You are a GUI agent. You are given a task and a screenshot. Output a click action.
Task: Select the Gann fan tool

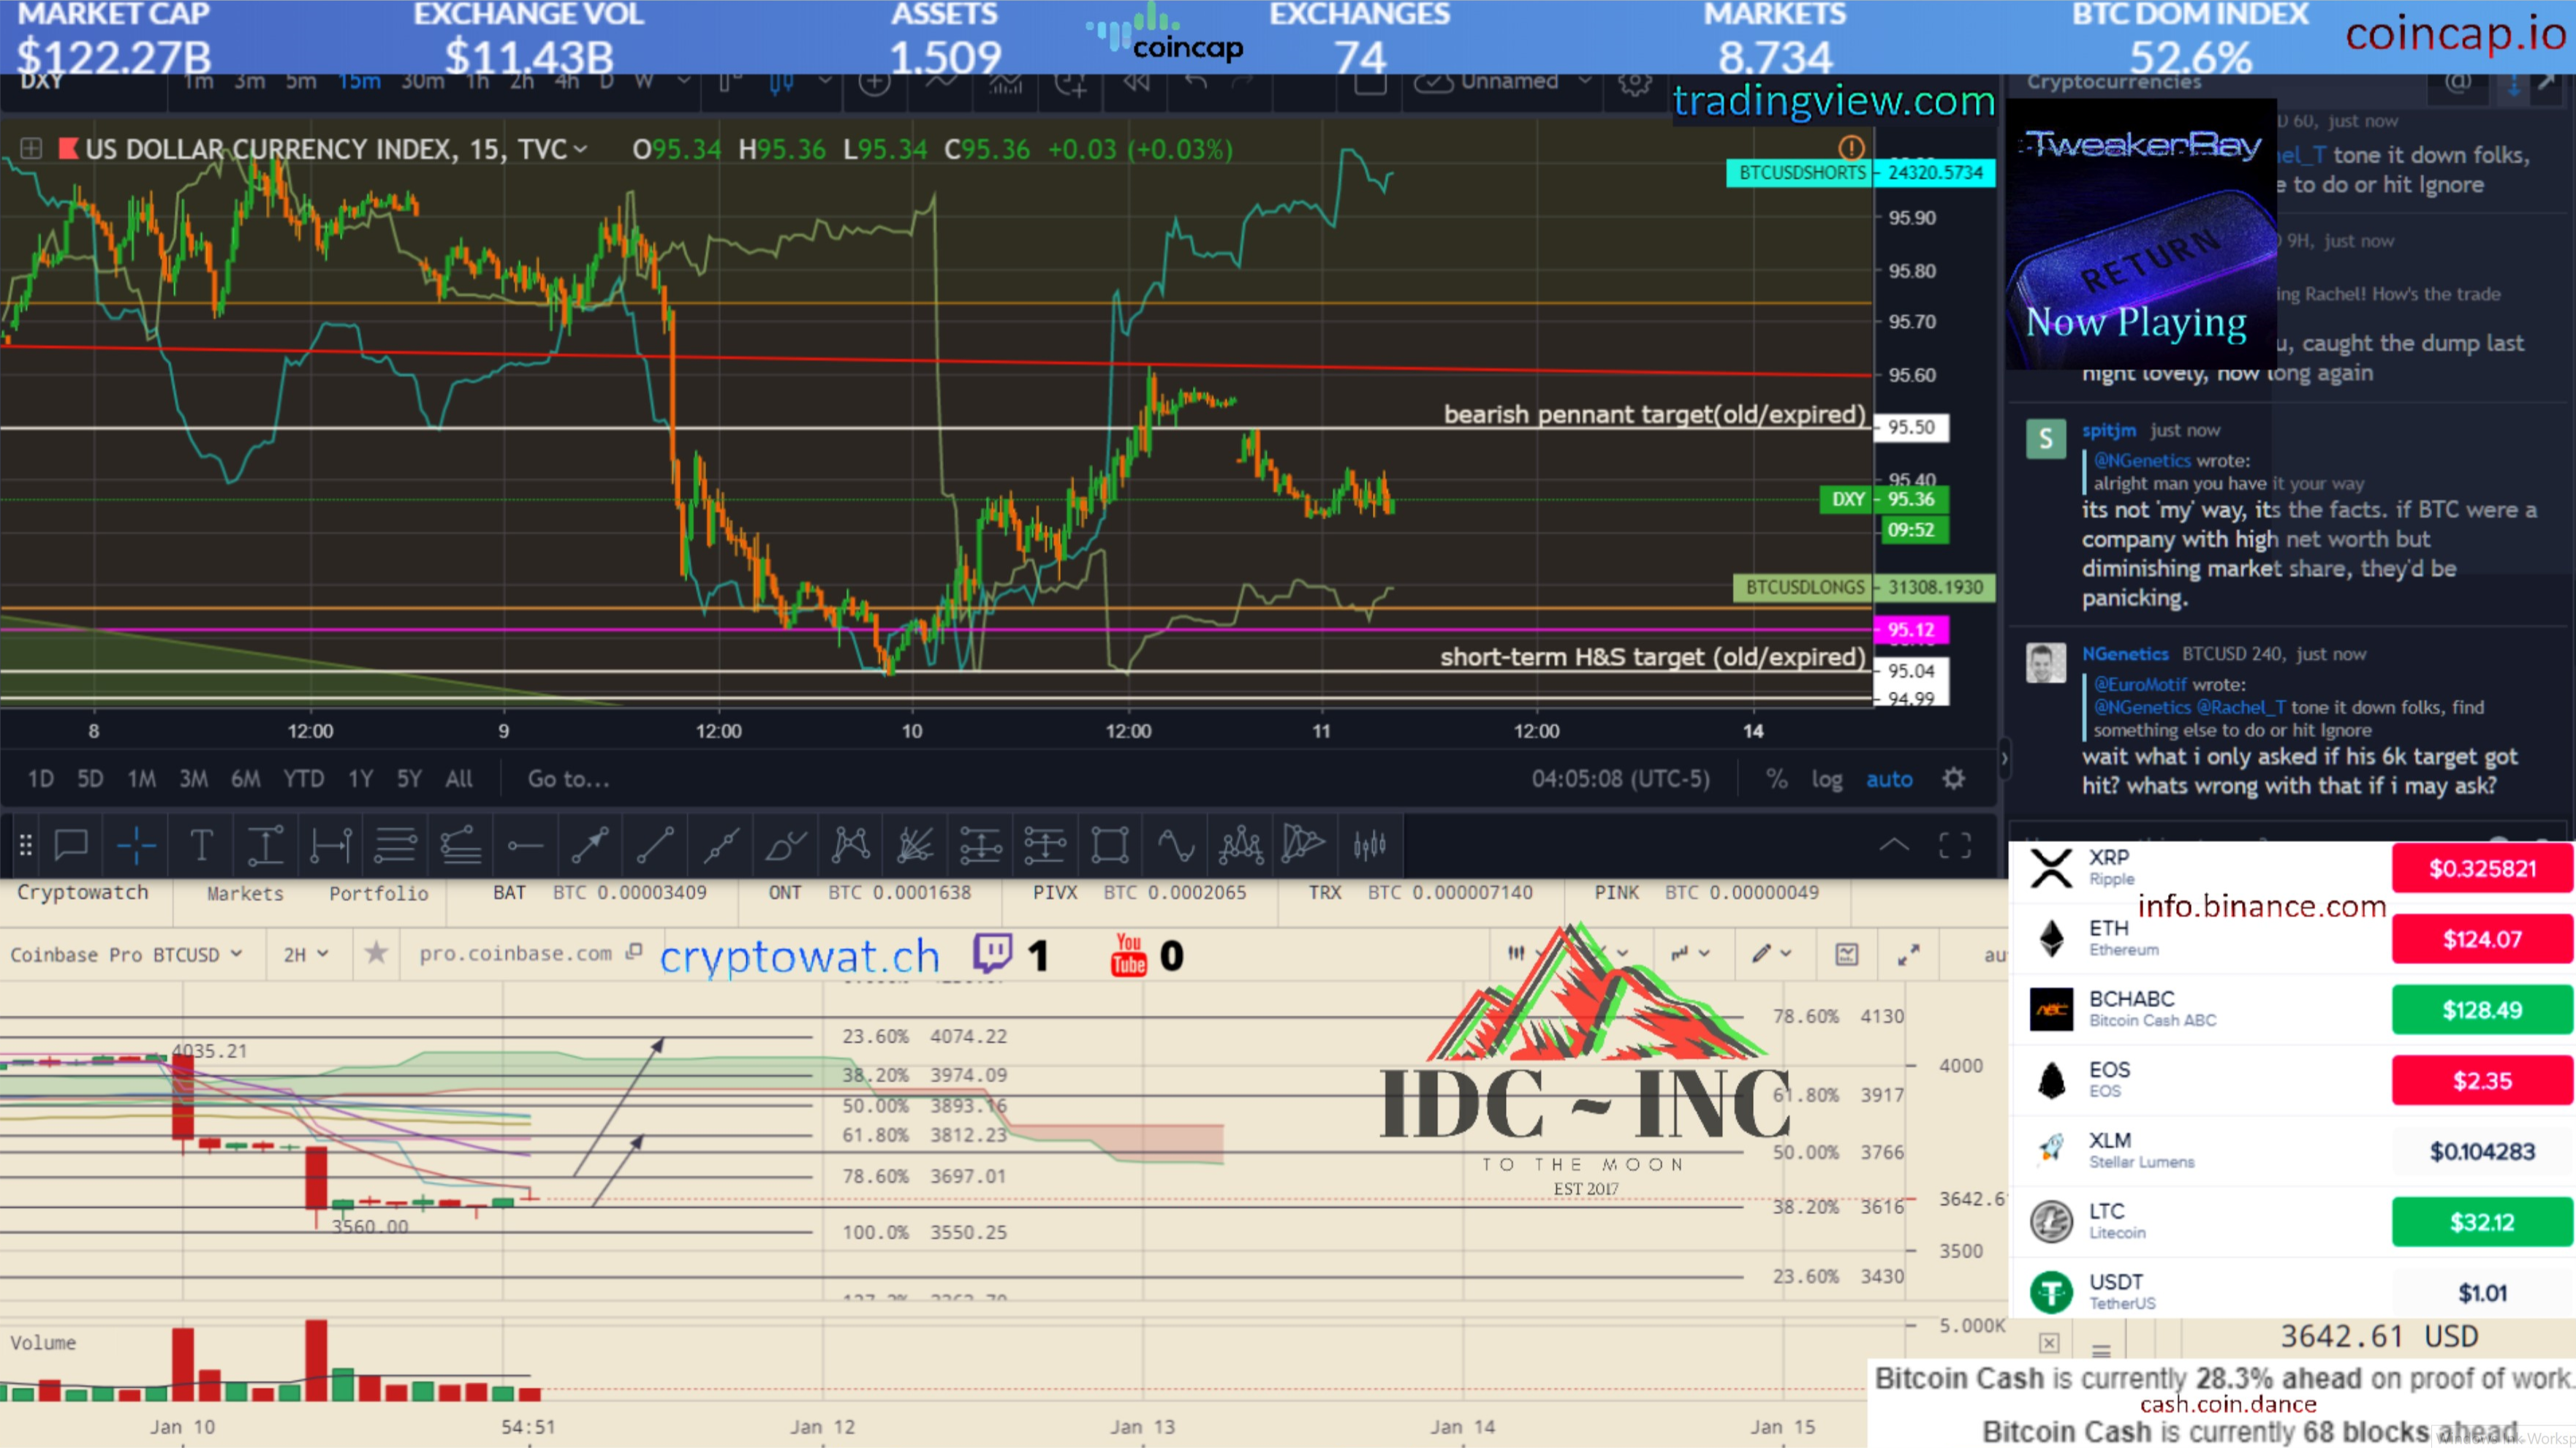click(915, 846)
